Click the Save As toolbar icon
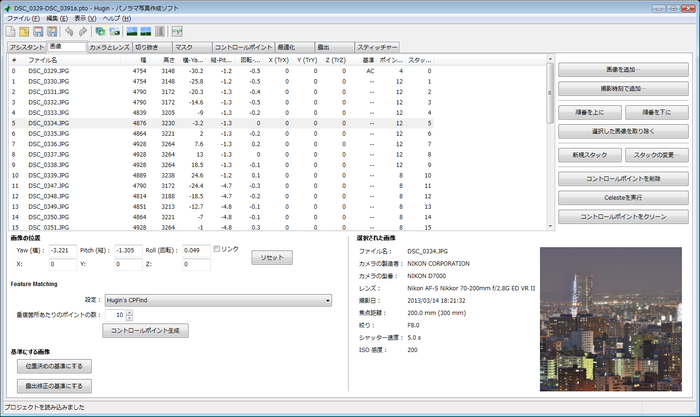 point(52,31)
